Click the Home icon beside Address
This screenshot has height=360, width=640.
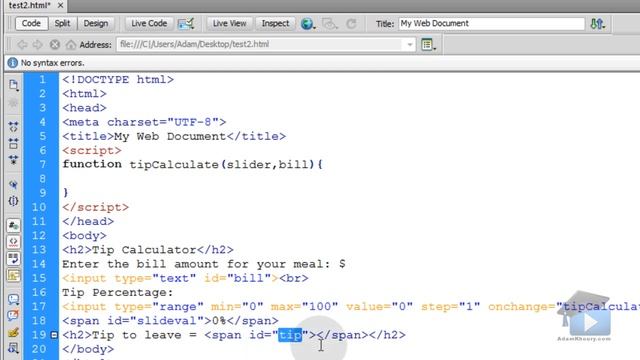[x=71, y=44]
